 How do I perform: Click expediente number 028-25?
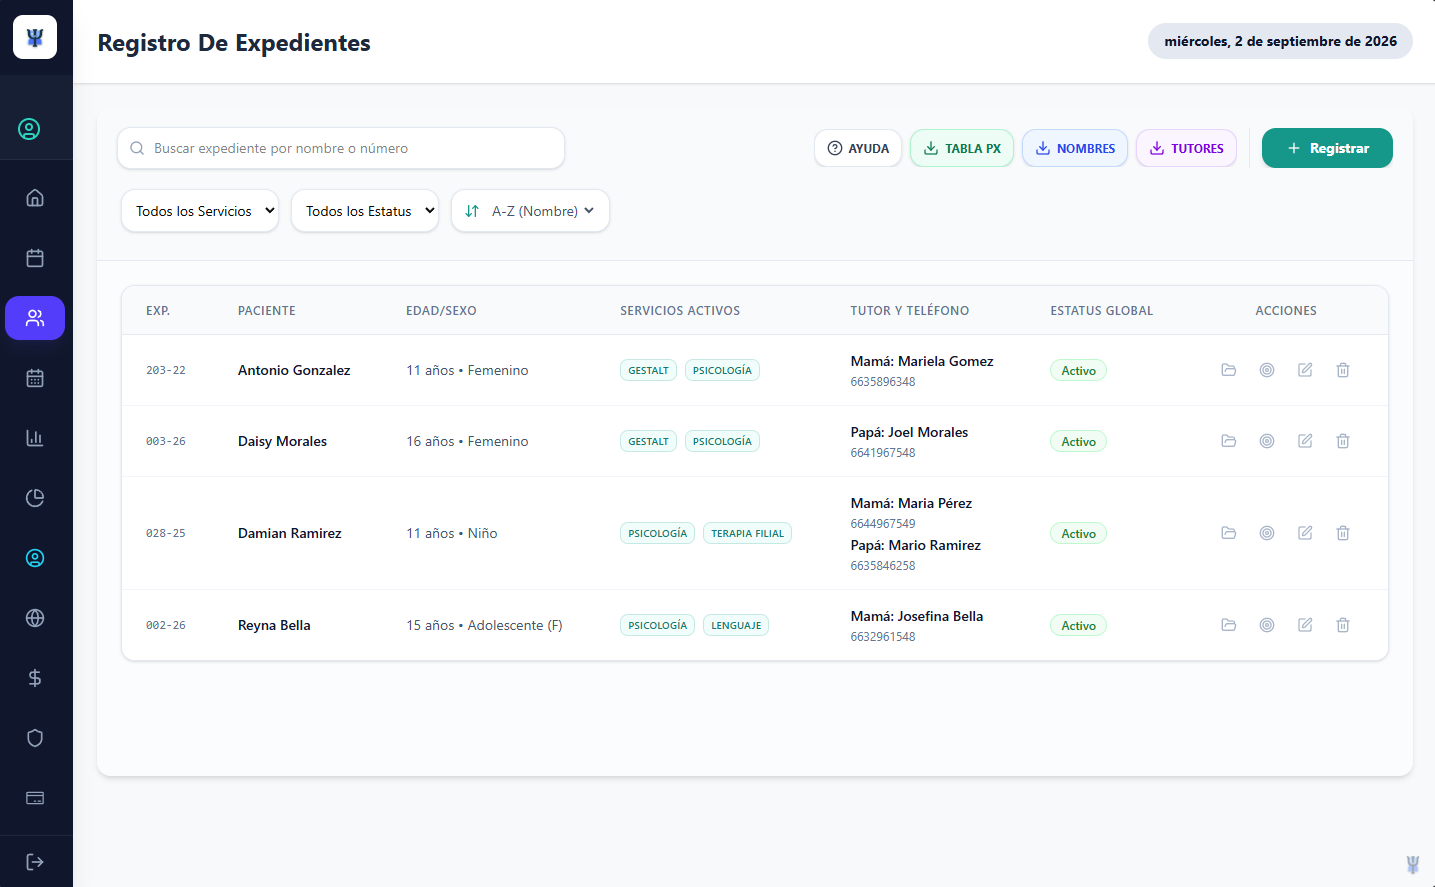coord(166,533)
